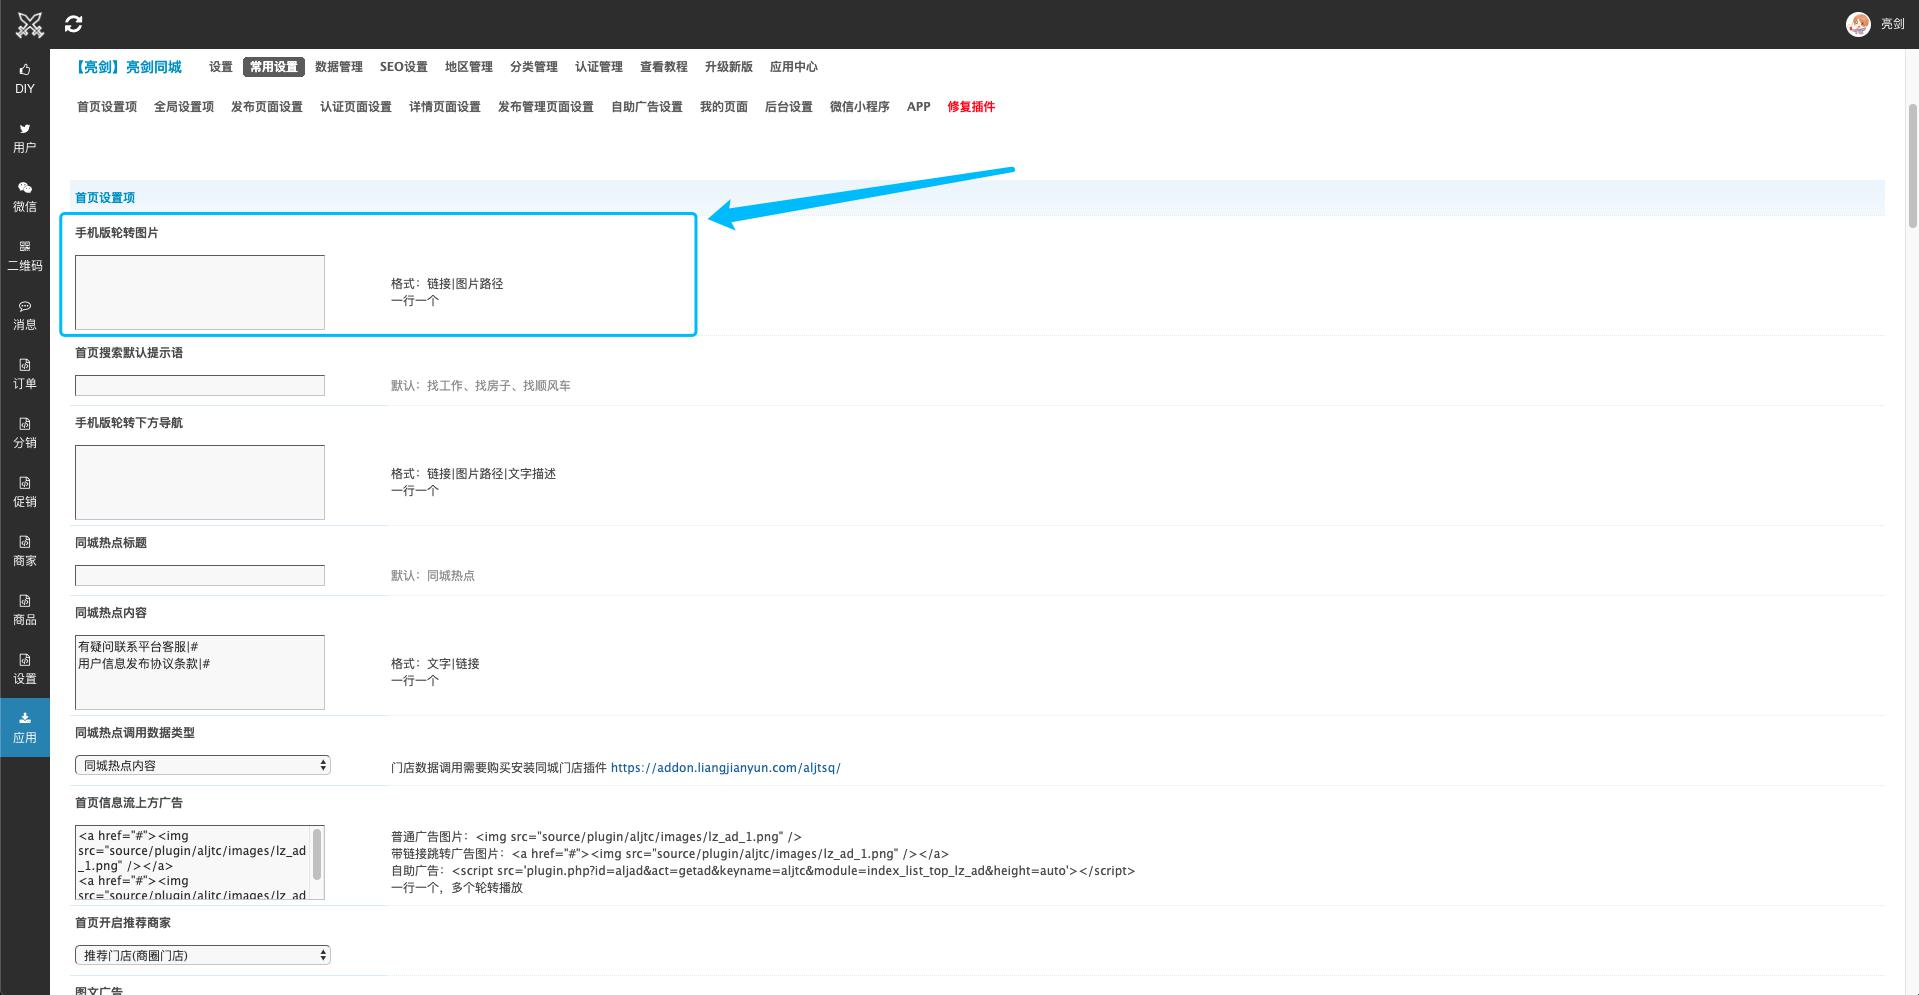Open the 商品 sidebar section

point(25,610)
